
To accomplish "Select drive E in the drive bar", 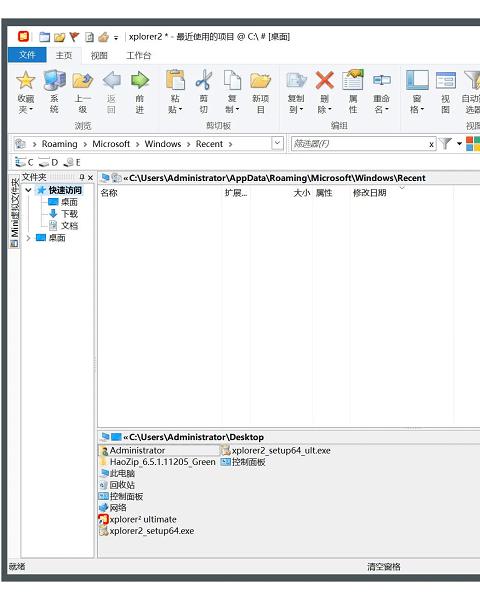I will (x=72, y=162).
